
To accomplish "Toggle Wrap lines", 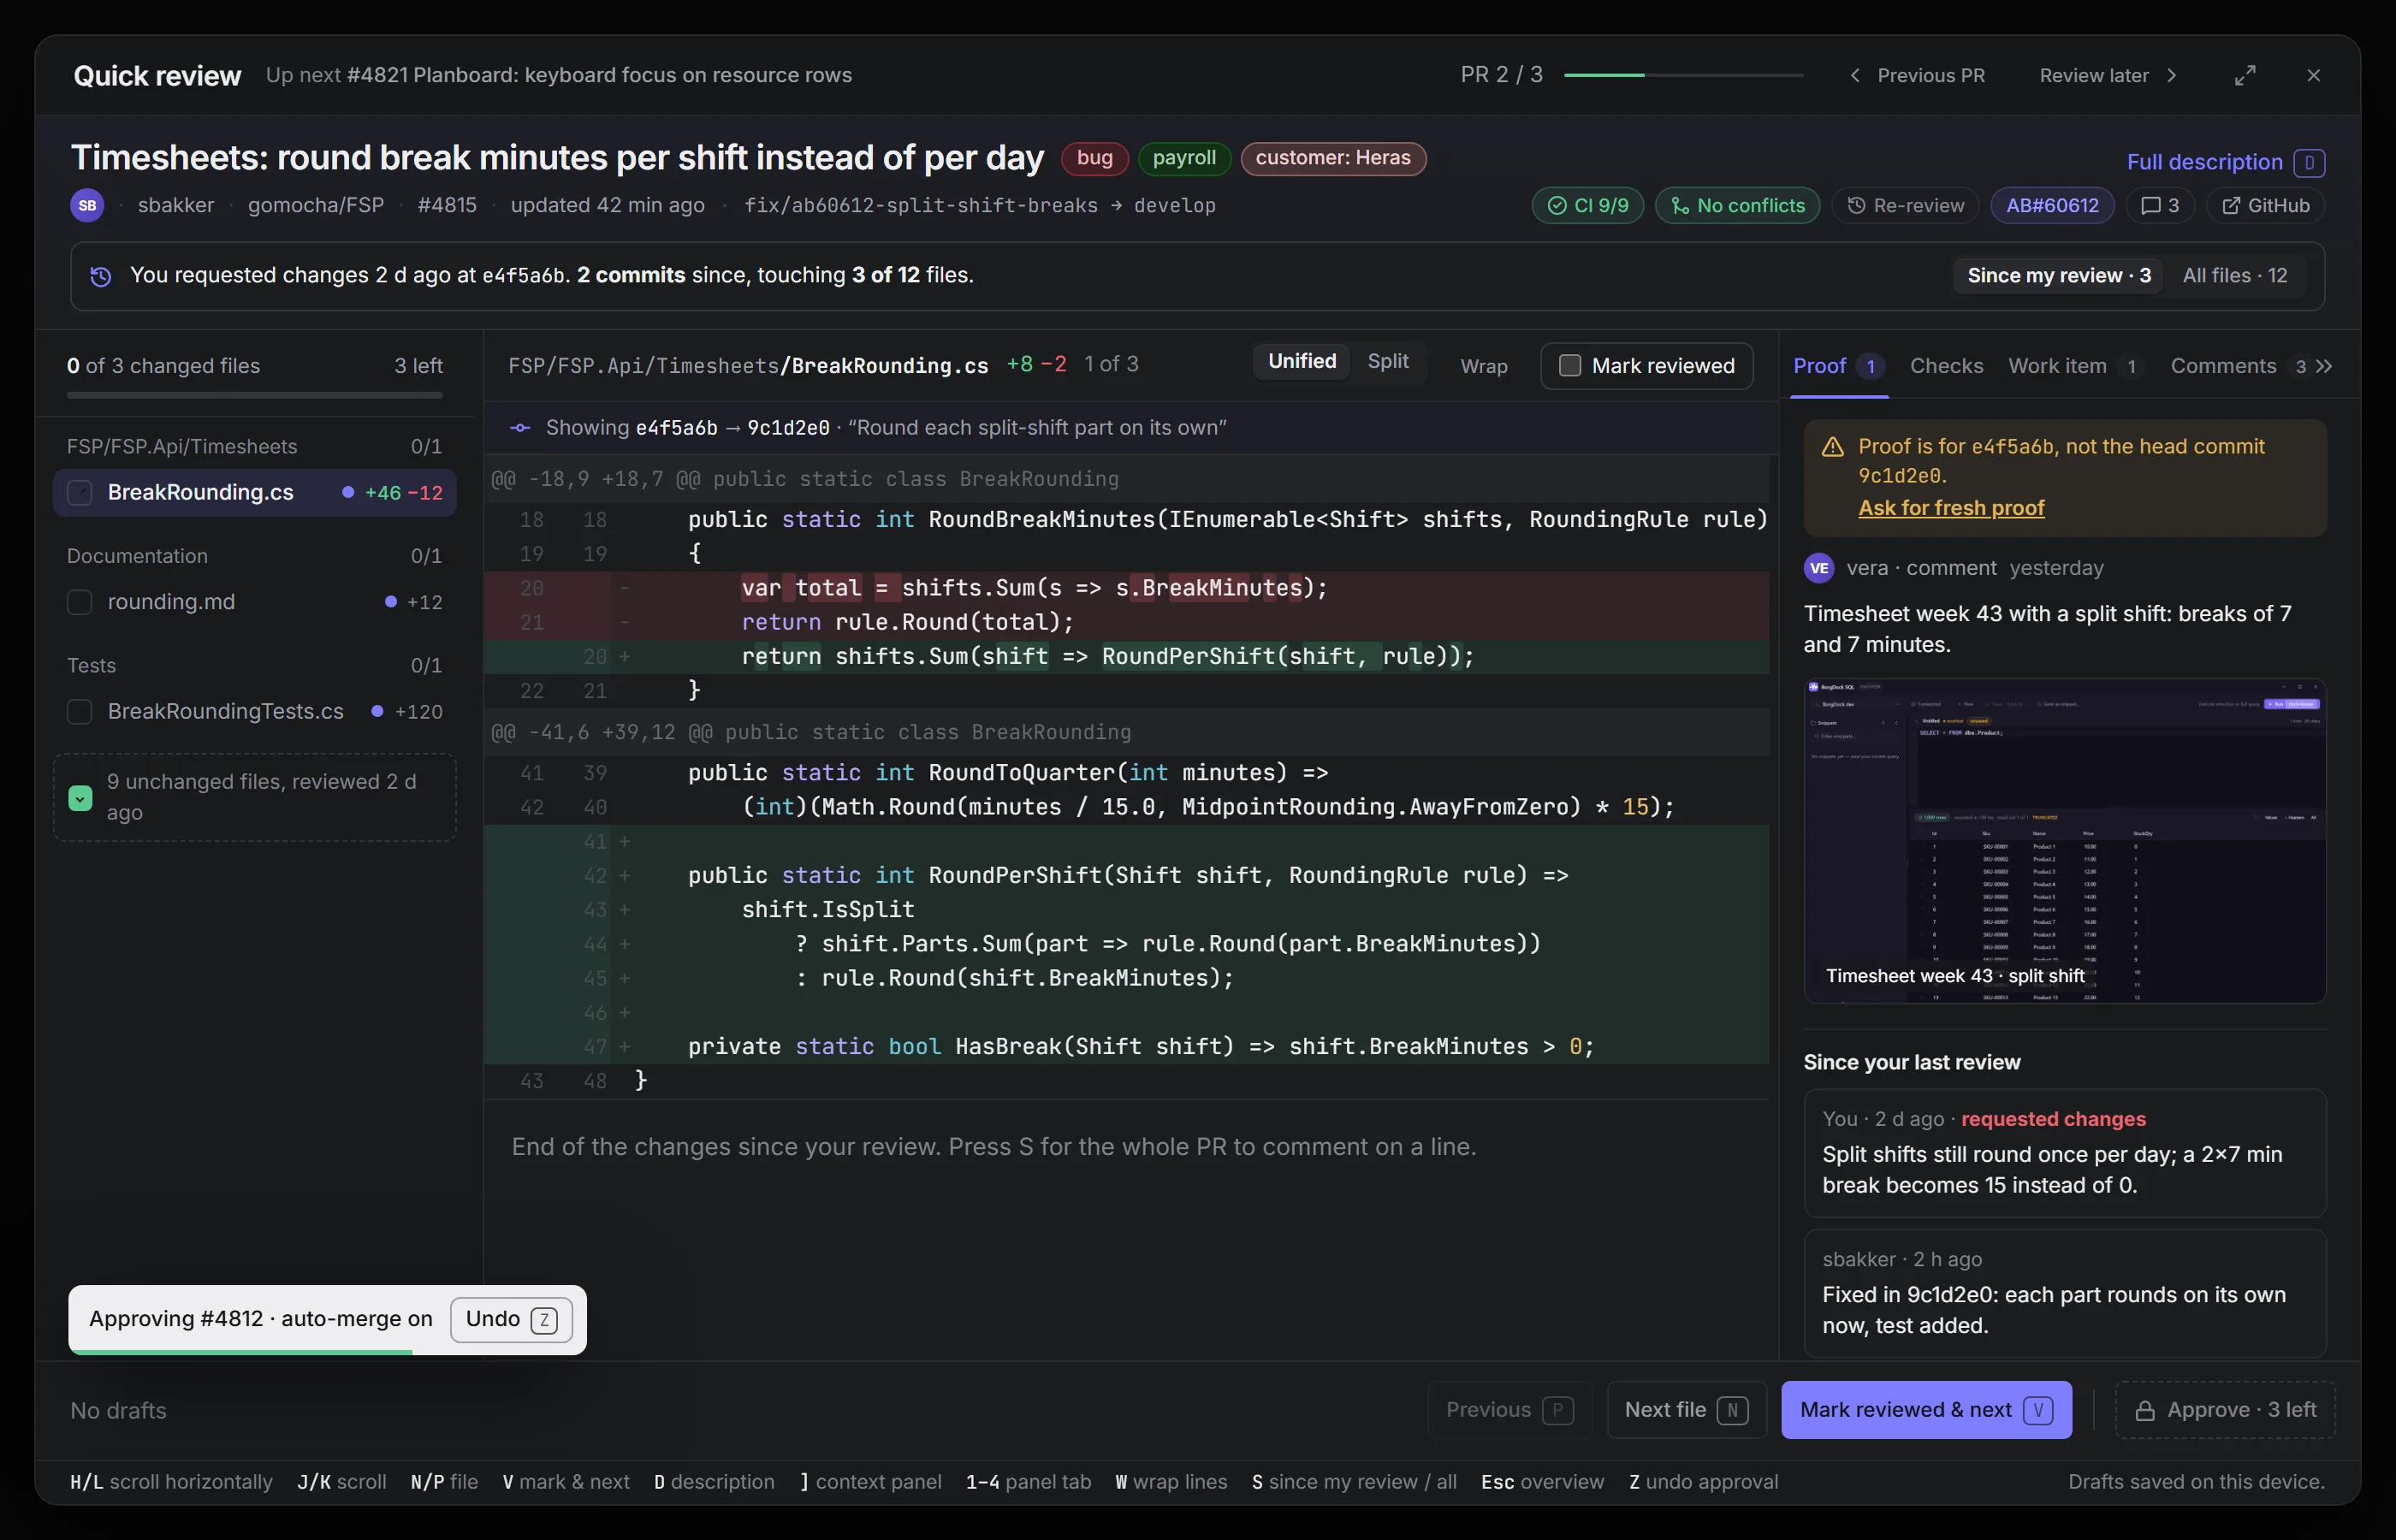I will (x=1484, y=366).
